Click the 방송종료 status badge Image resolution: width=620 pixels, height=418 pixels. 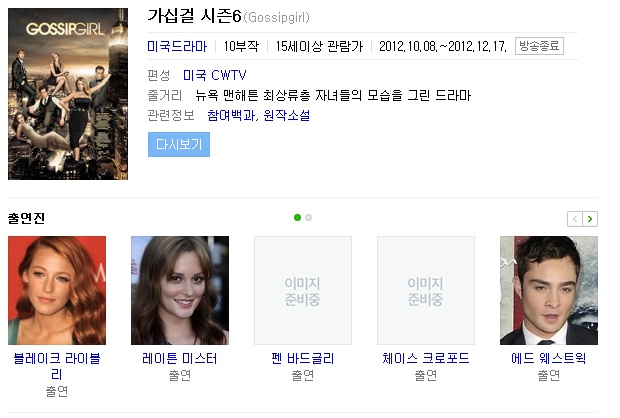click(539, 46)
